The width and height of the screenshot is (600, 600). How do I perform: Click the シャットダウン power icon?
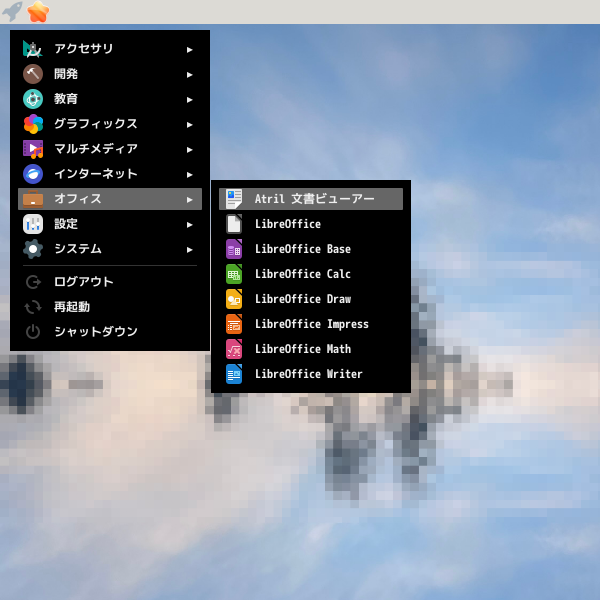tap(33, 332)
